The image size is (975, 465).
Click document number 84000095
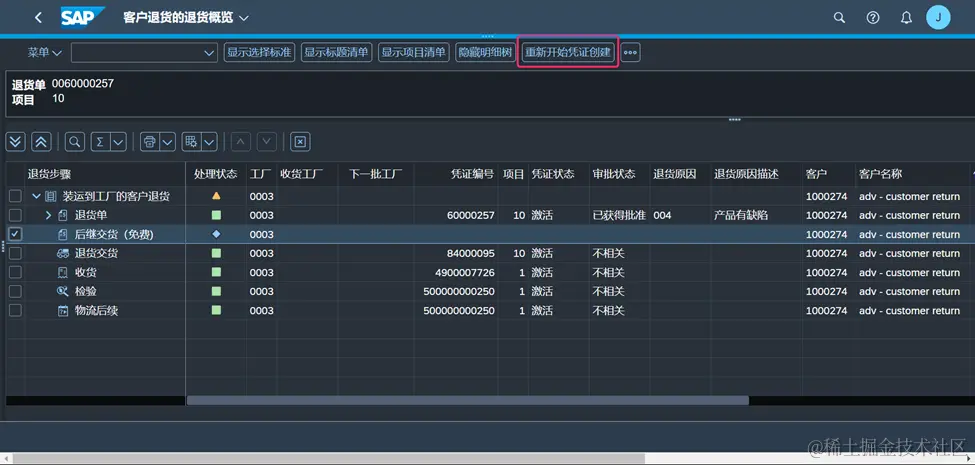pyautogui.click(x=471, y=254)
